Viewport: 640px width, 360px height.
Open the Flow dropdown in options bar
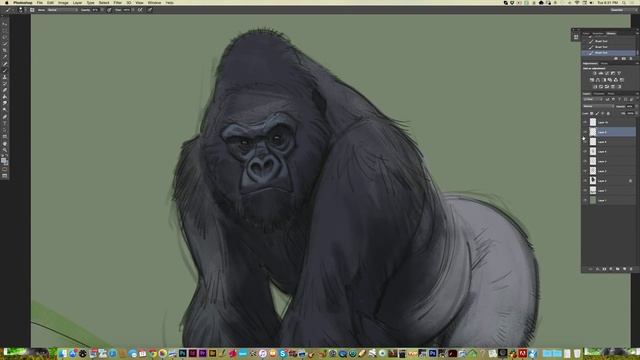[x=133, y=10]
